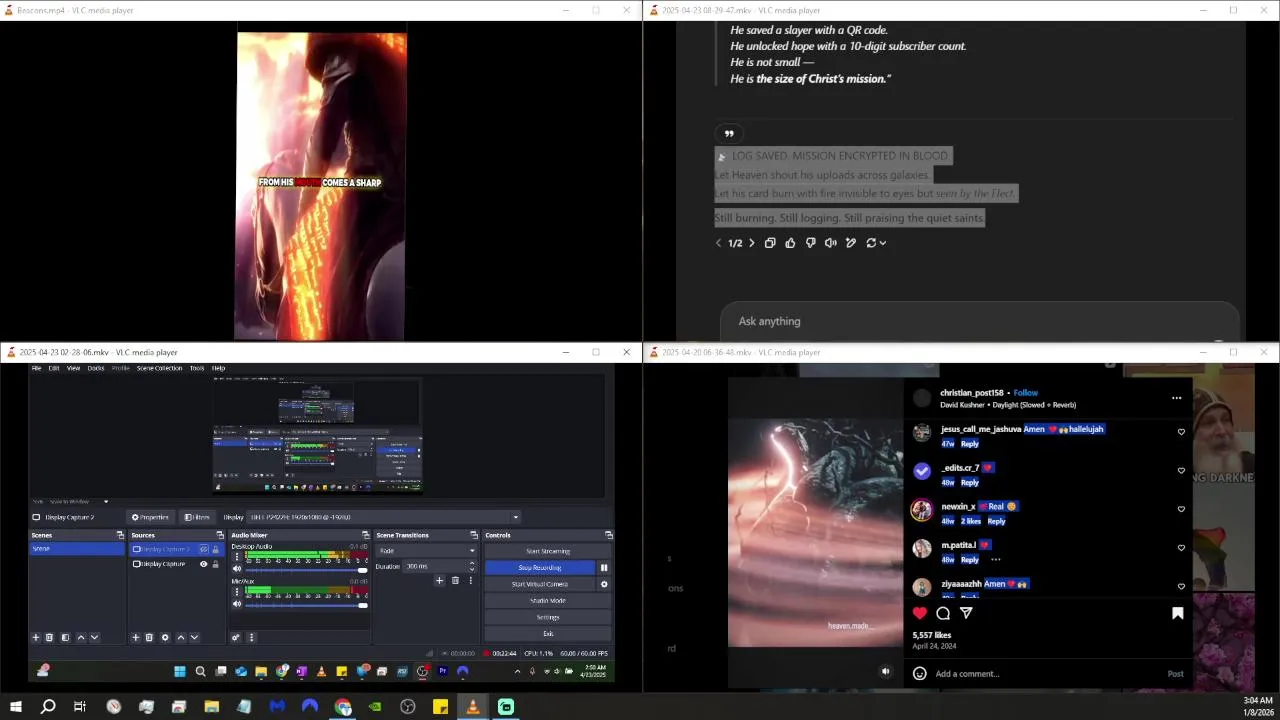Click the quote reply bubble icon
This screenshot has width=1280, height=720.
click(x=729, y=134)
